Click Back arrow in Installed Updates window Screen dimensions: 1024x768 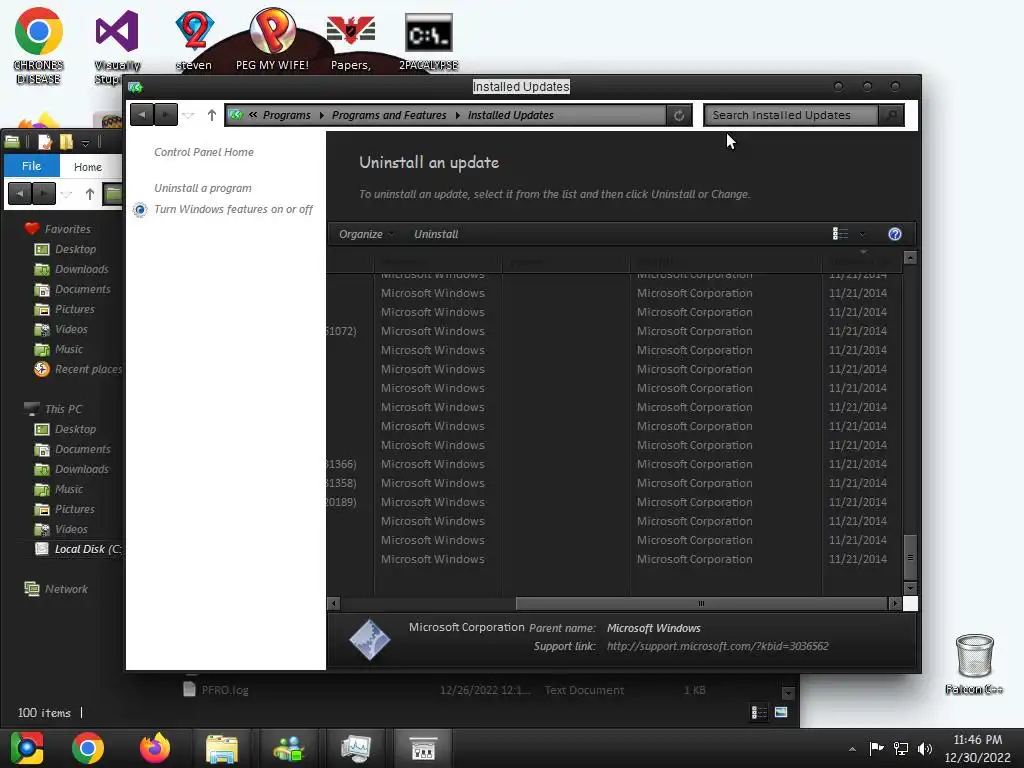click(142, 115)
